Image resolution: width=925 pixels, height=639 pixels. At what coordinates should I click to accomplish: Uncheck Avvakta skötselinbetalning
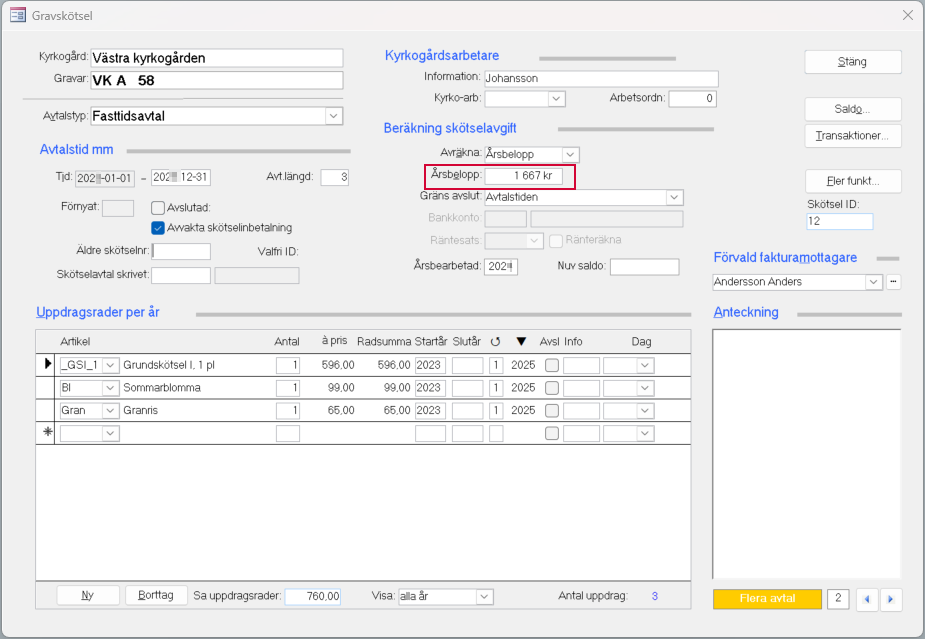[x=158, y=228]
